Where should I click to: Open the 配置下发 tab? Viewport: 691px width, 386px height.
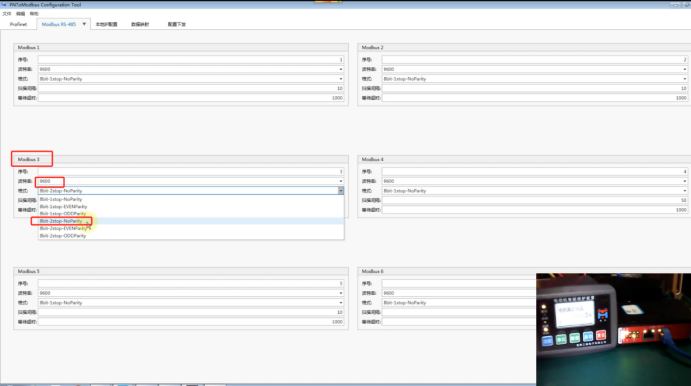pos(177,24)
